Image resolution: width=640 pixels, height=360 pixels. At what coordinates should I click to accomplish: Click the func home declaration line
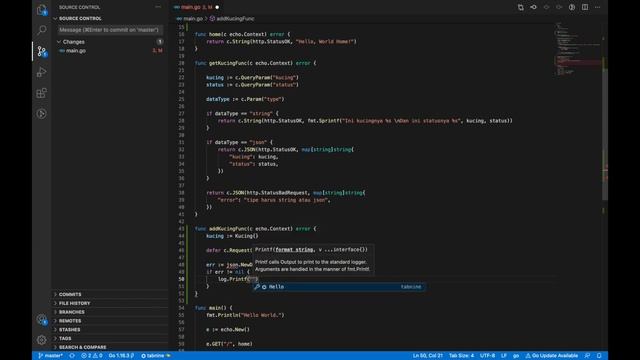point(242,34)
